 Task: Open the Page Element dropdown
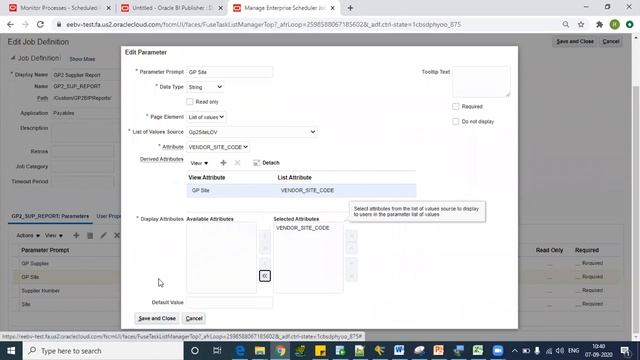click(206, 117)
